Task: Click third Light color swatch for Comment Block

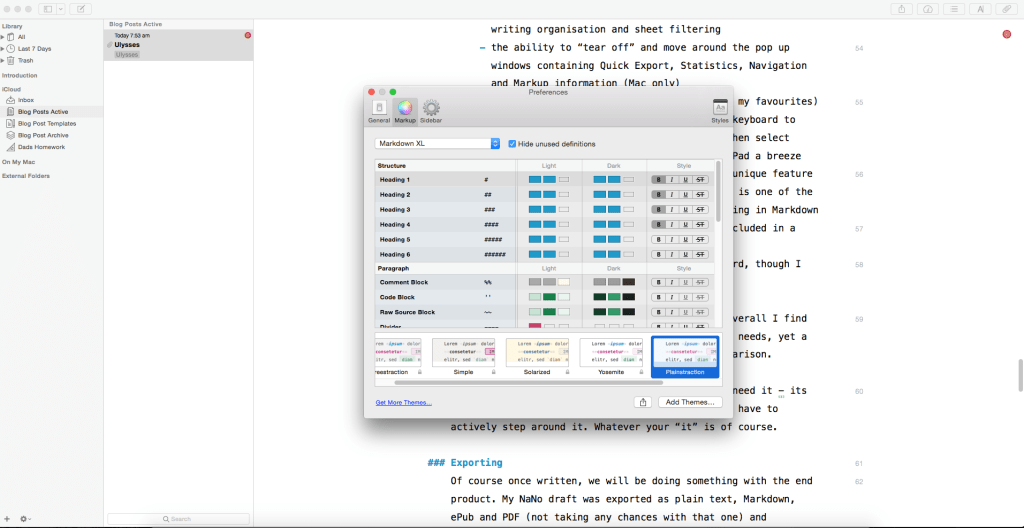Action: pyautogui.click(x=564, y=282)
